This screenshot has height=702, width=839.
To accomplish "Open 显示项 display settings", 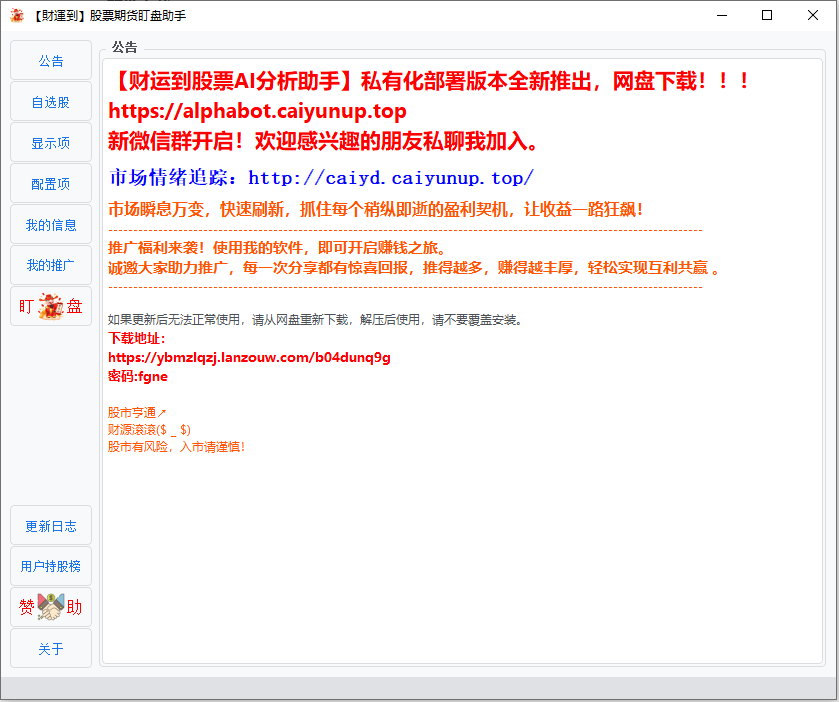I will [x=50, y=142].
